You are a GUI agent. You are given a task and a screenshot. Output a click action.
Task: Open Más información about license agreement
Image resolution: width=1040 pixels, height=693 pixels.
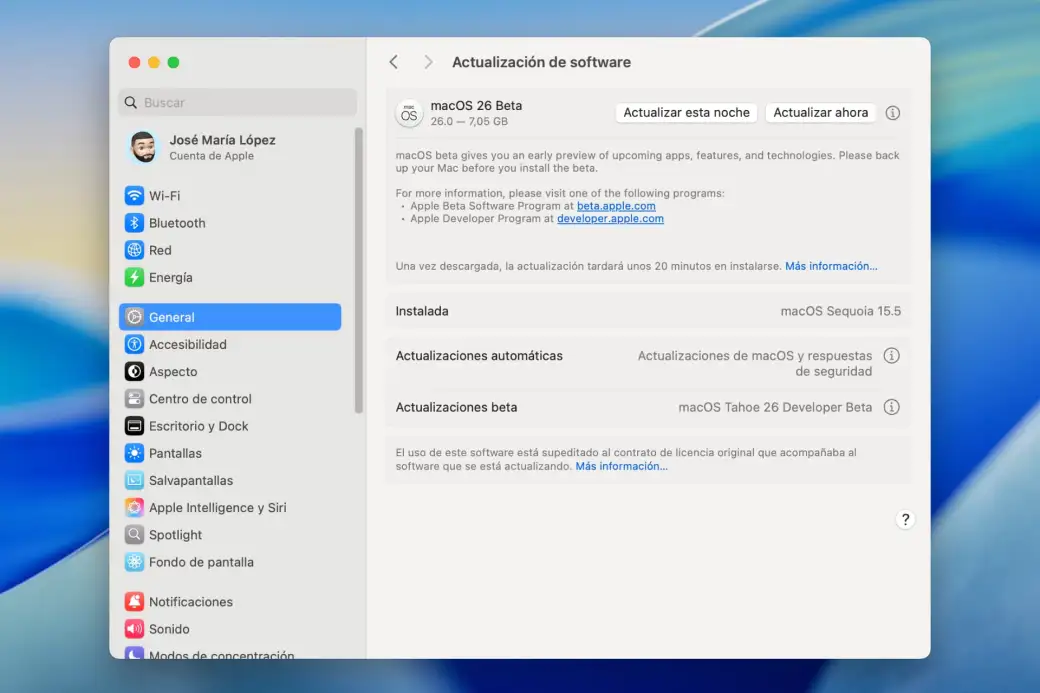pyautogui.click(x=621, y=466)
